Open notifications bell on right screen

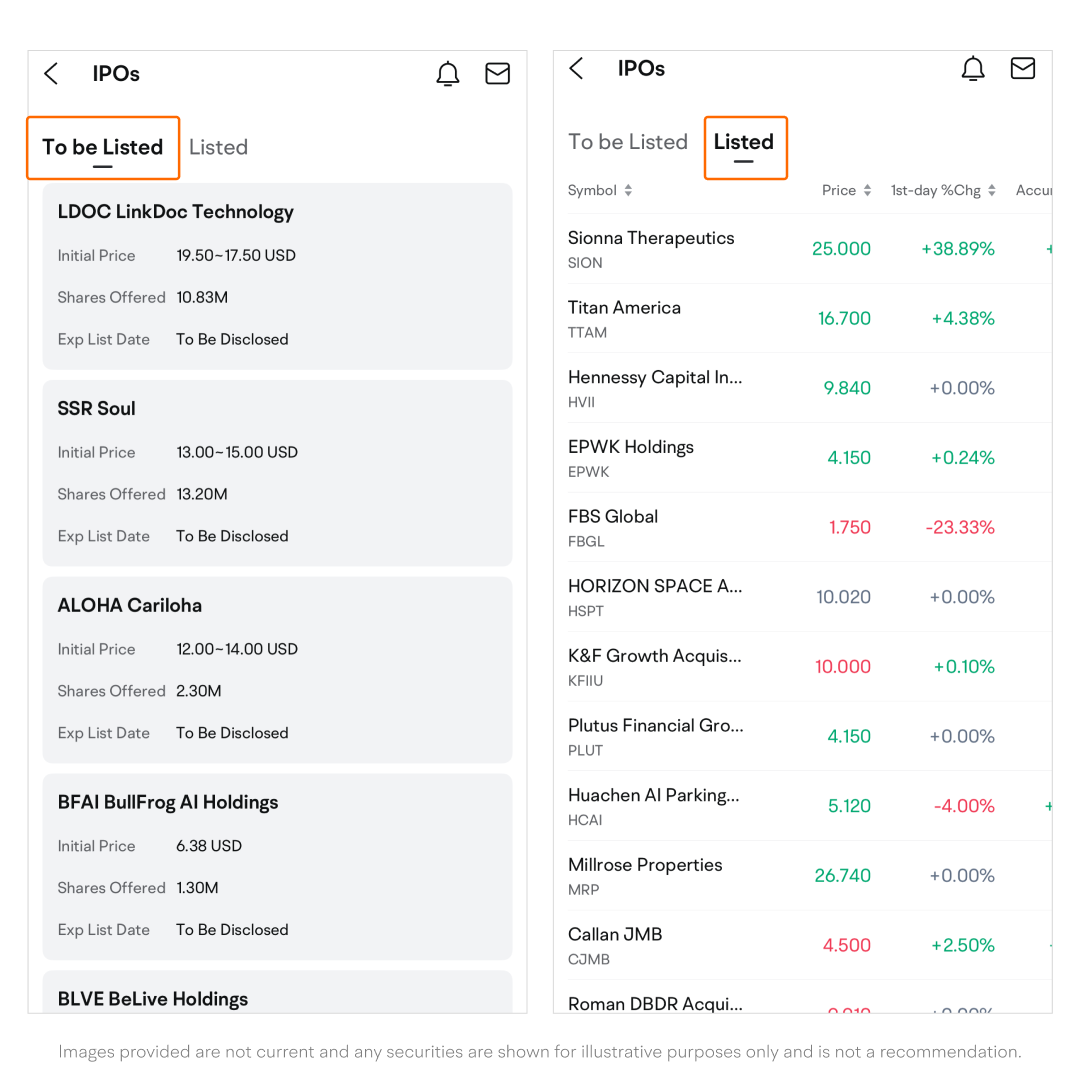pyautogui.click(x=972, y=69)
